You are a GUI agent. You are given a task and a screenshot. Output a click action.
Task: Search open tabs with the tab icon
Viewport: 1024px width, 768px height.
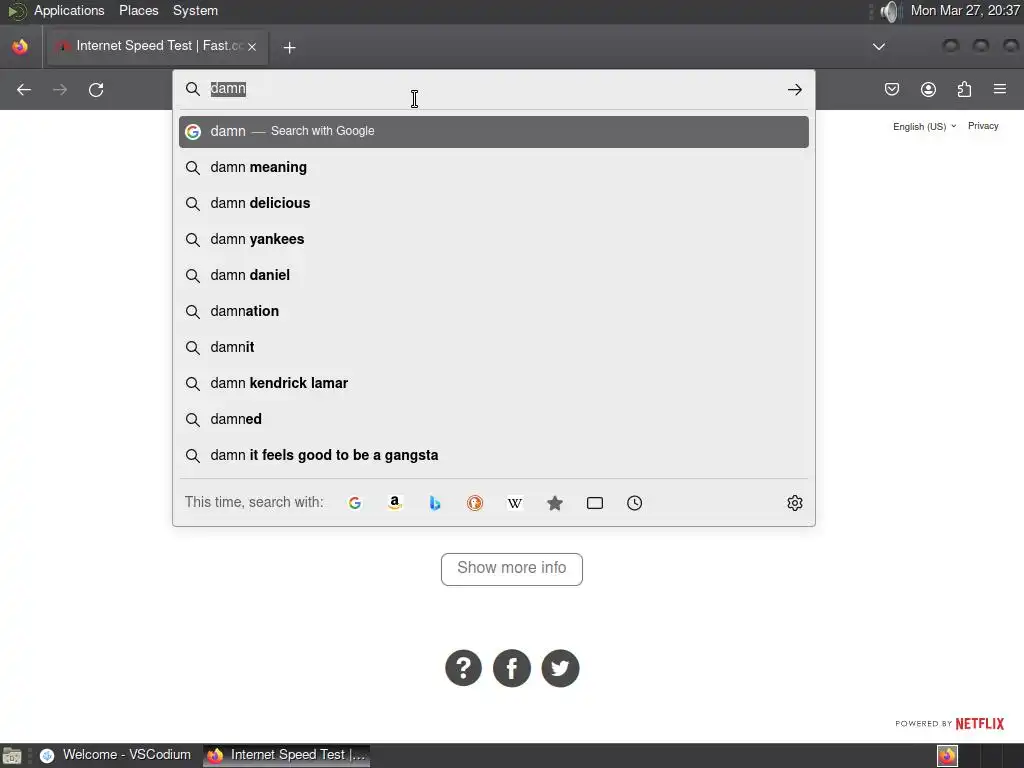pos(594,503)
